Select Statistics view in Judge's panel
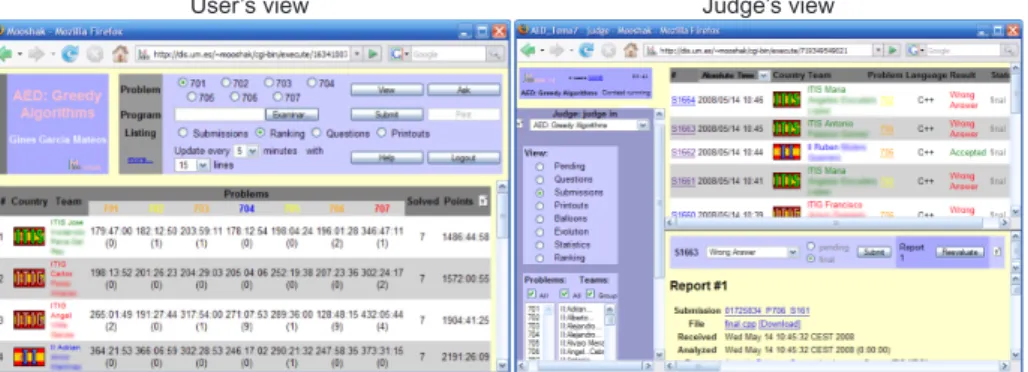 tap(540, 245)
